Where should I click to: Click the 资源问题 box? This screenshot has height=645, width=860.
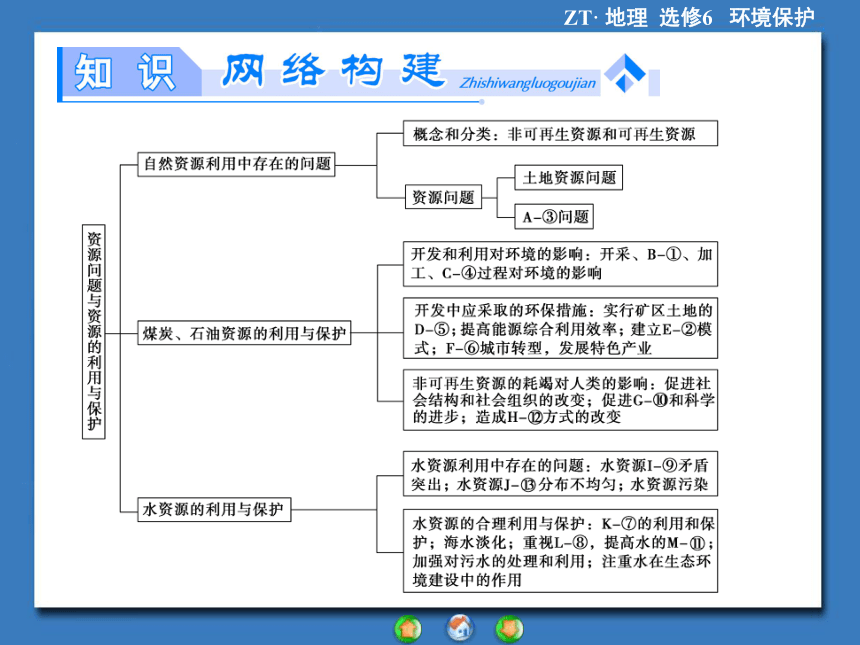tap(443, 197)
